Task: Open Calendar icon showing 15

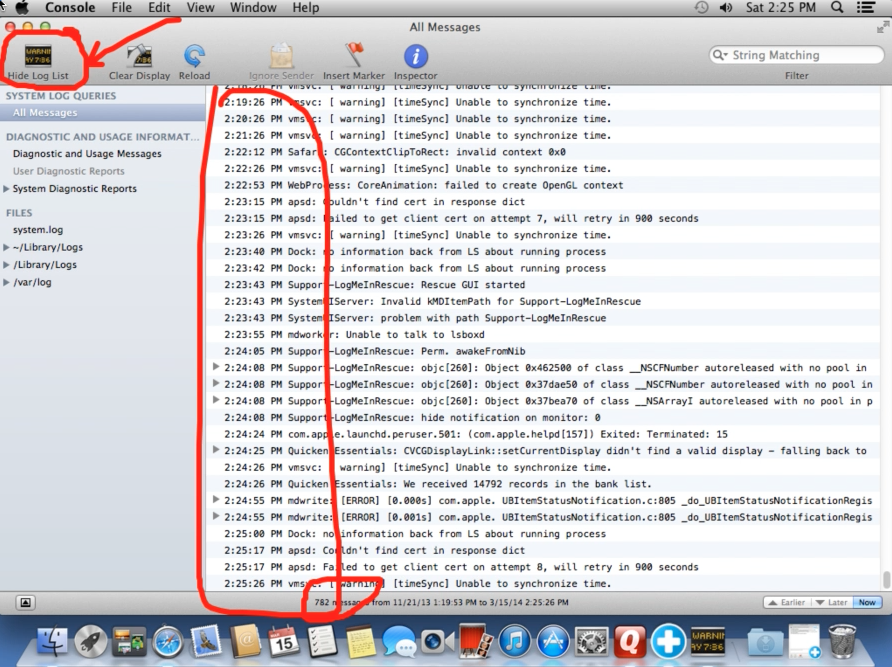Action: pyautogui.click(x=283, y=641)
